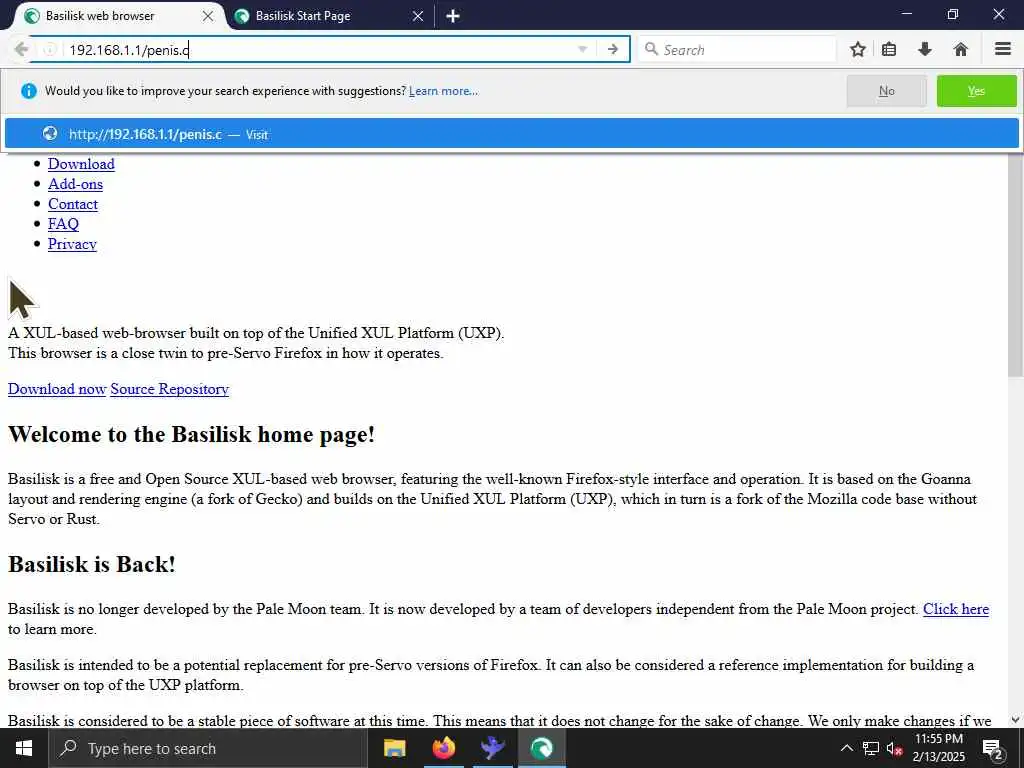This screenshot has width=1024, height=768.
Task: Click the Go arrow in the address bar
Action: (613, 50)
